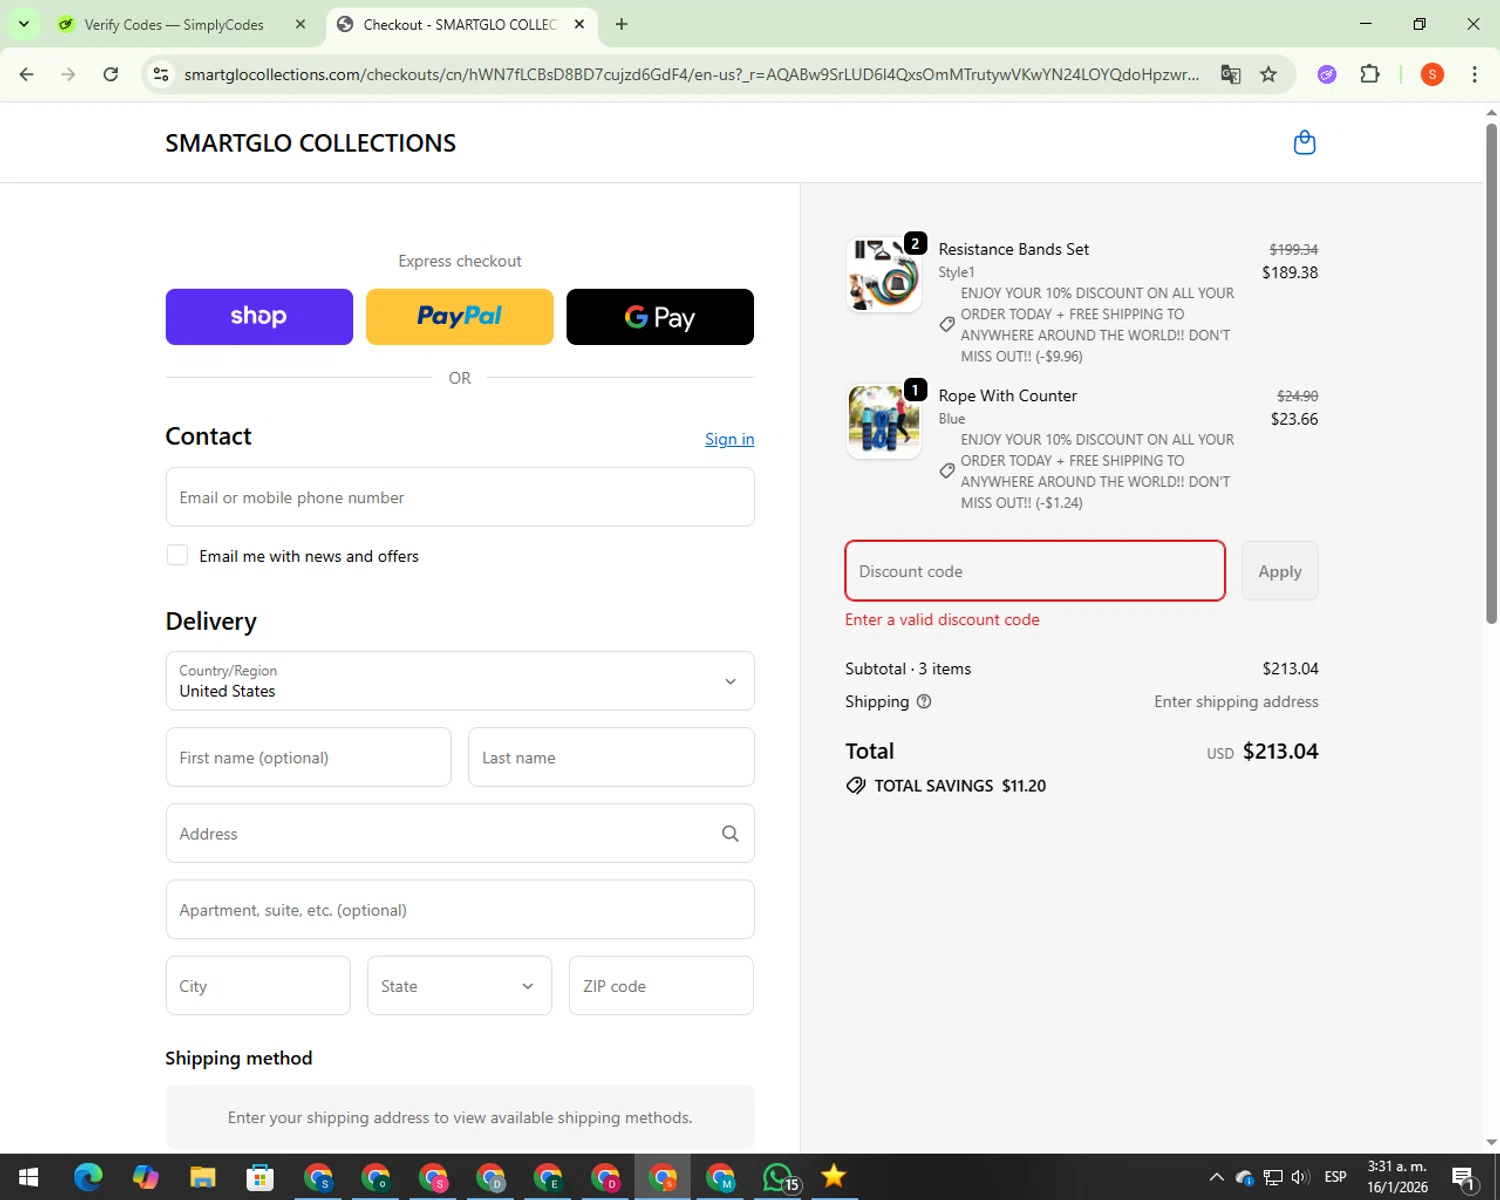Click the Rope With Counter product name
This screenshot has width=1500, height=1200.
click(x=1007, y=396)
